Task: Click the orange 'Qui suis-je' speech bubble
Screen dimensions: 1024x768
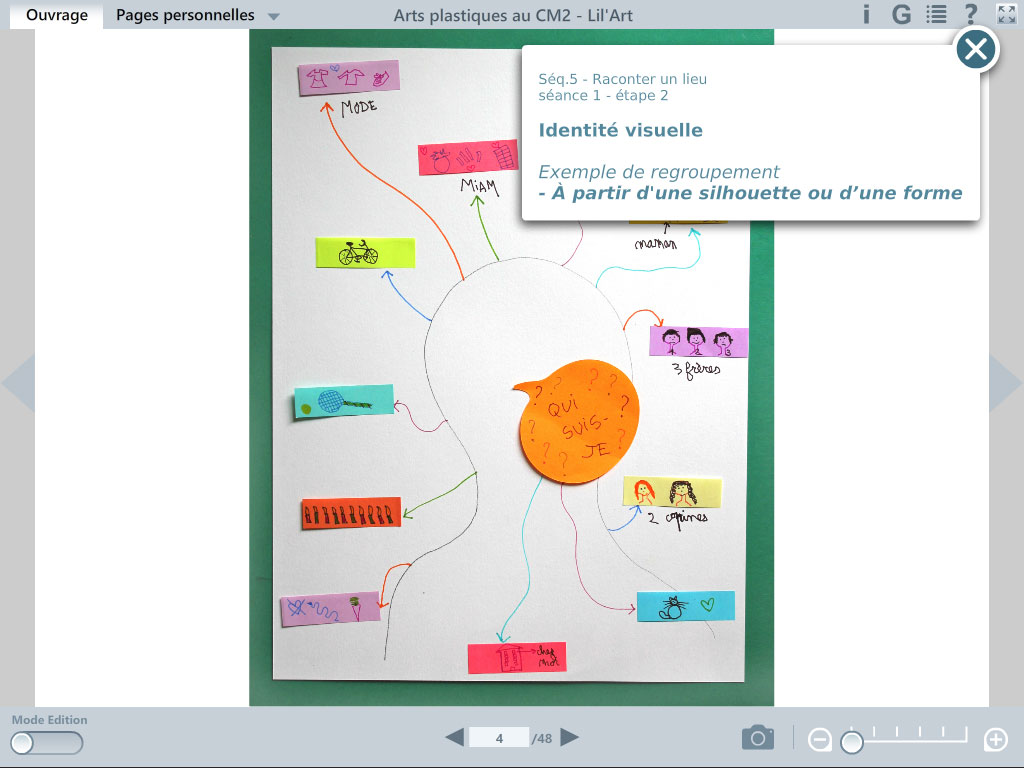Action: [x=580, y=420]
